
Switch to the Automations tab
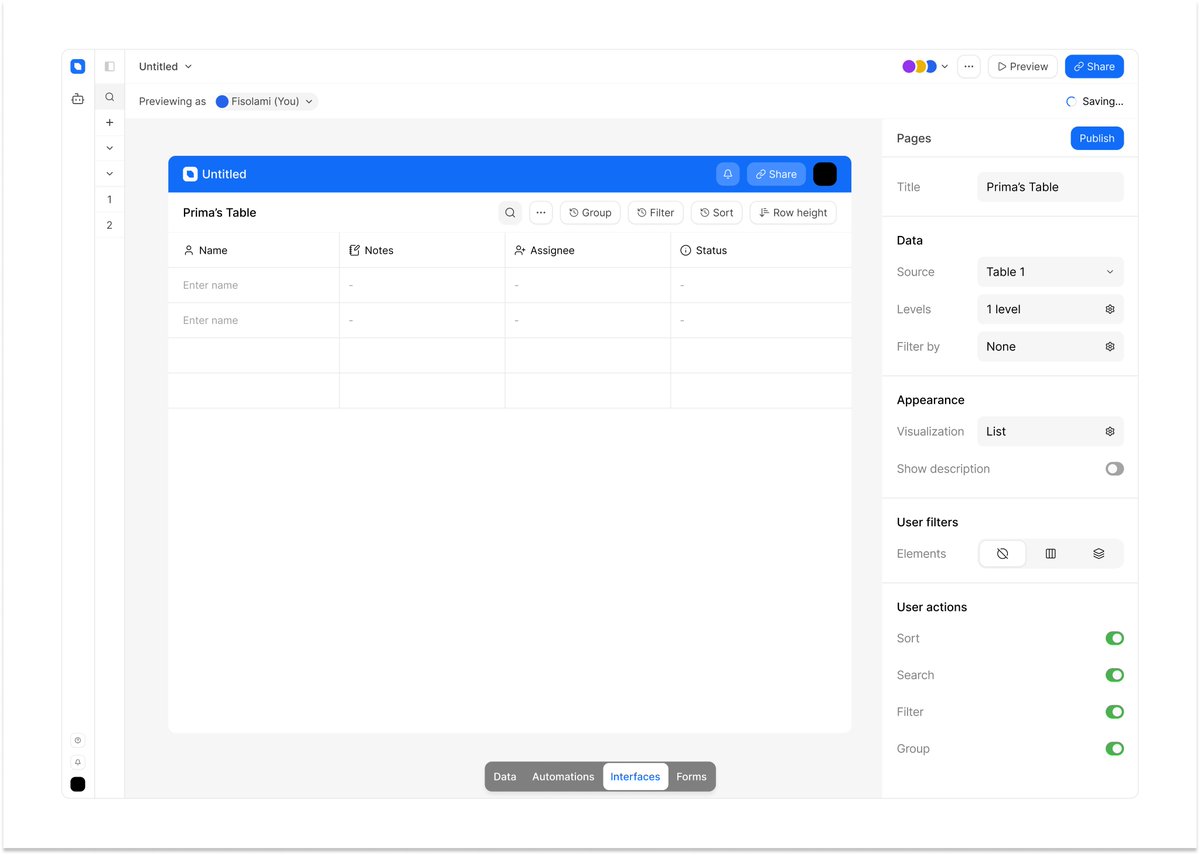[x=563, y=777]
